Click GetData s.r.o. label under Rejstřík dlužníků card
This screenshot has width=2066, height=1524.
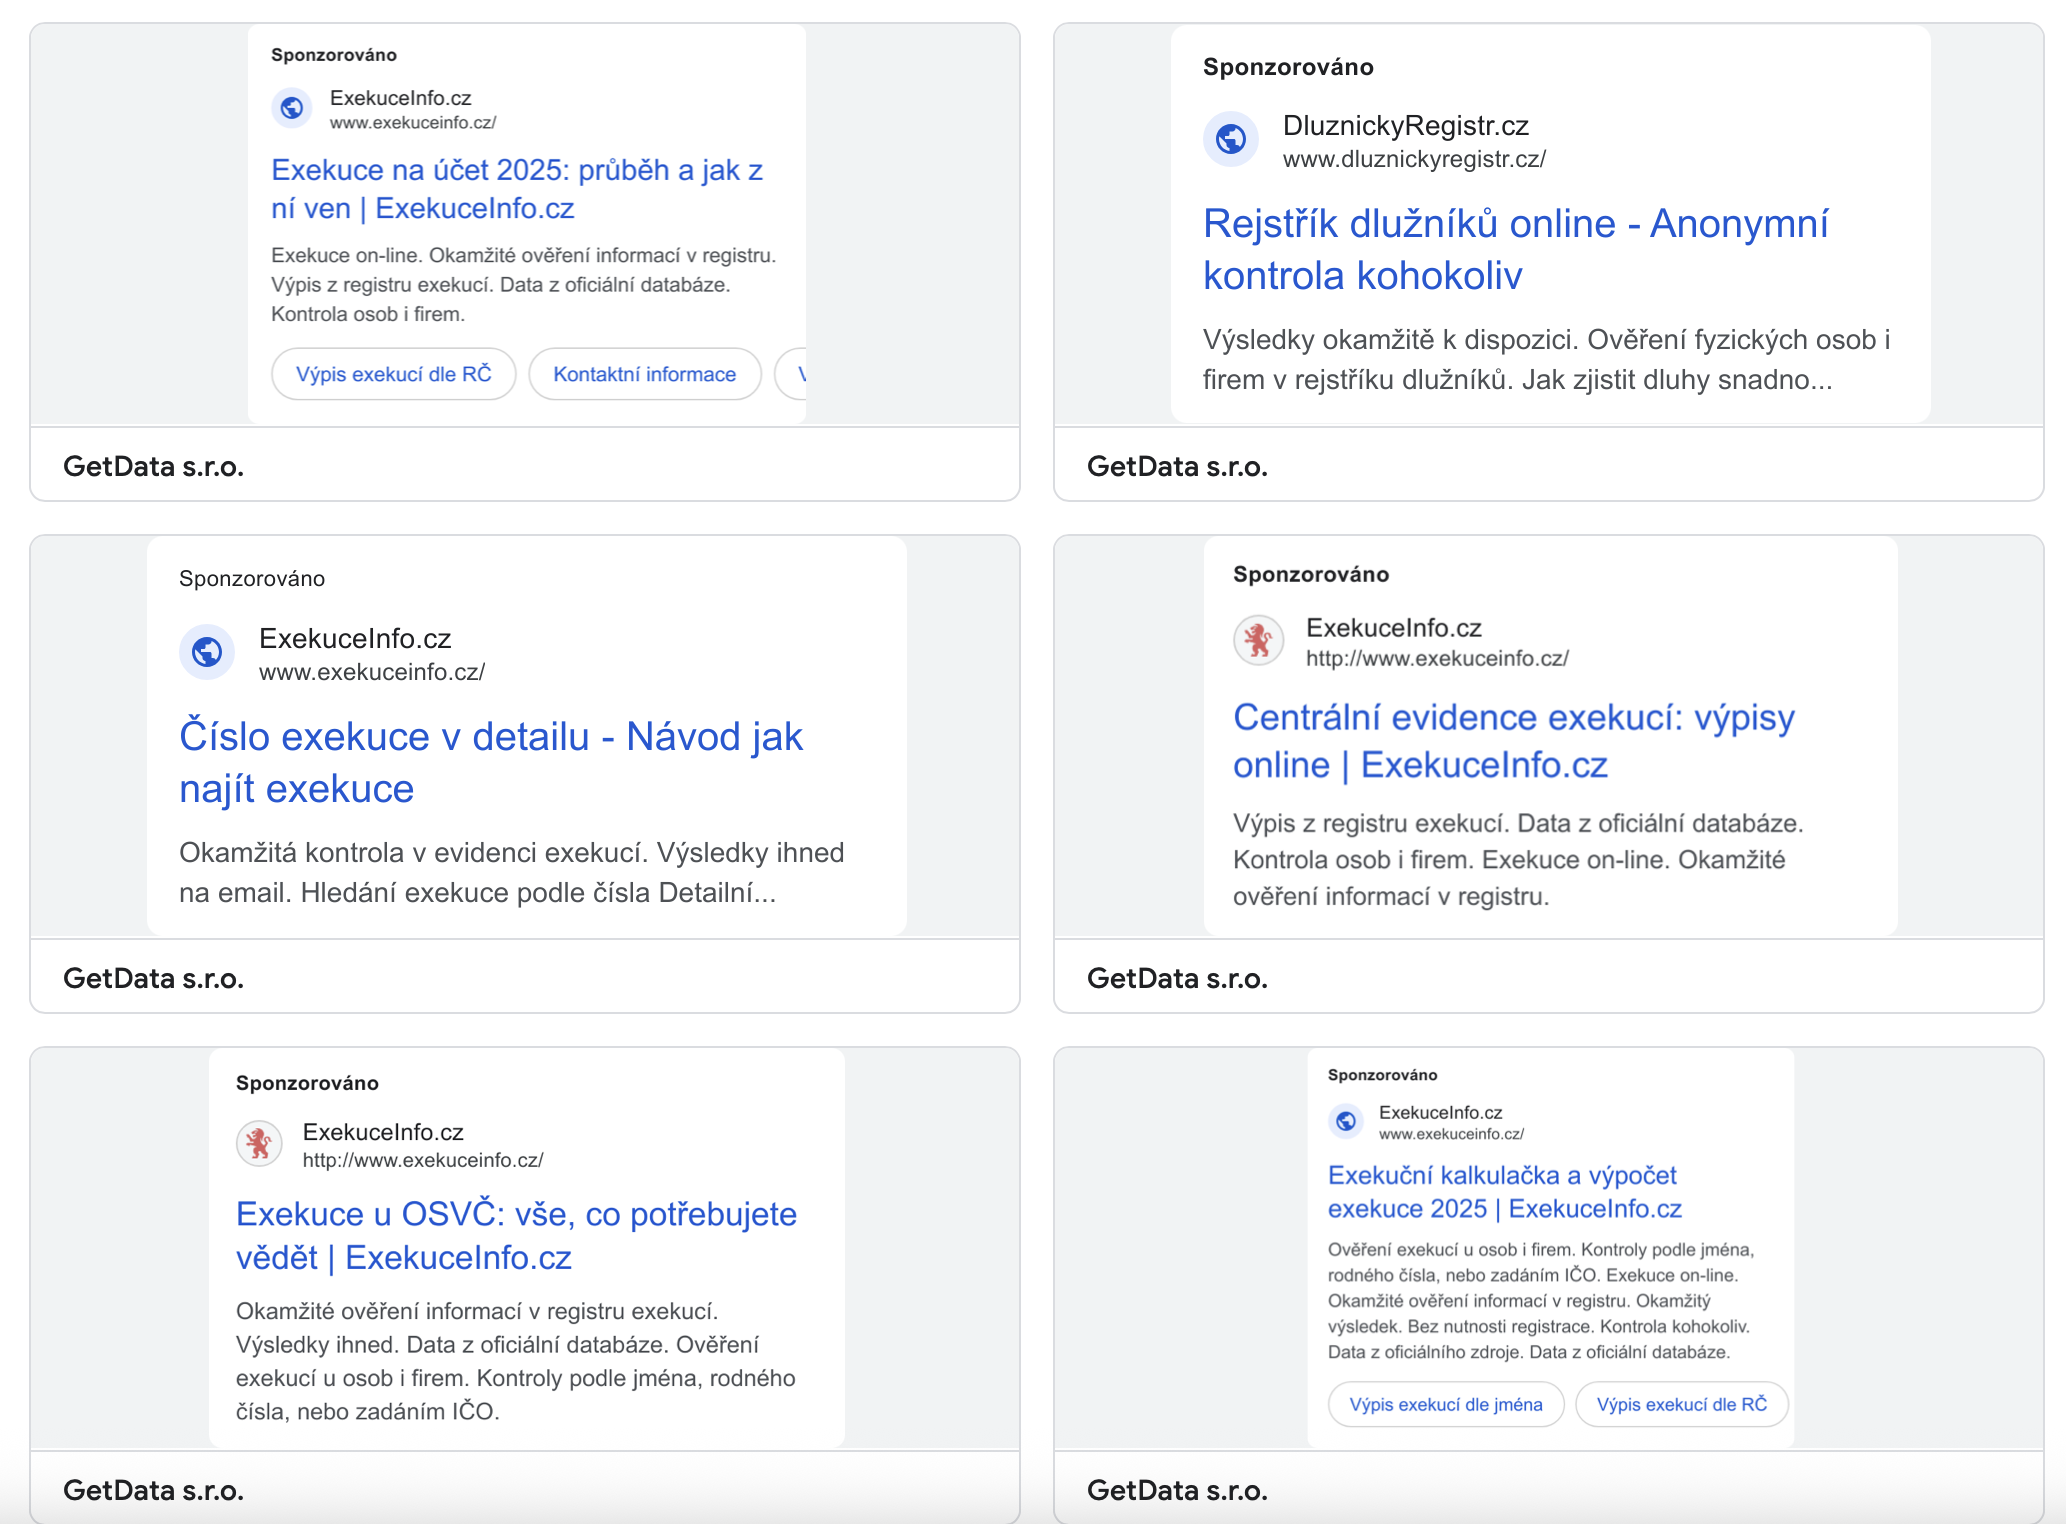[1177, 466]
